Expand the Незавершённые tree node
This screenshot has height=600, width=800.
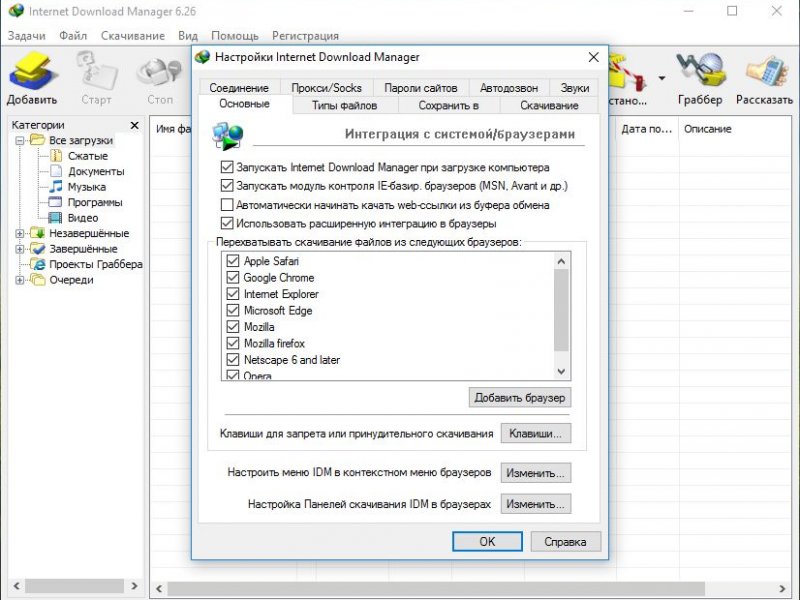(20, 233)
